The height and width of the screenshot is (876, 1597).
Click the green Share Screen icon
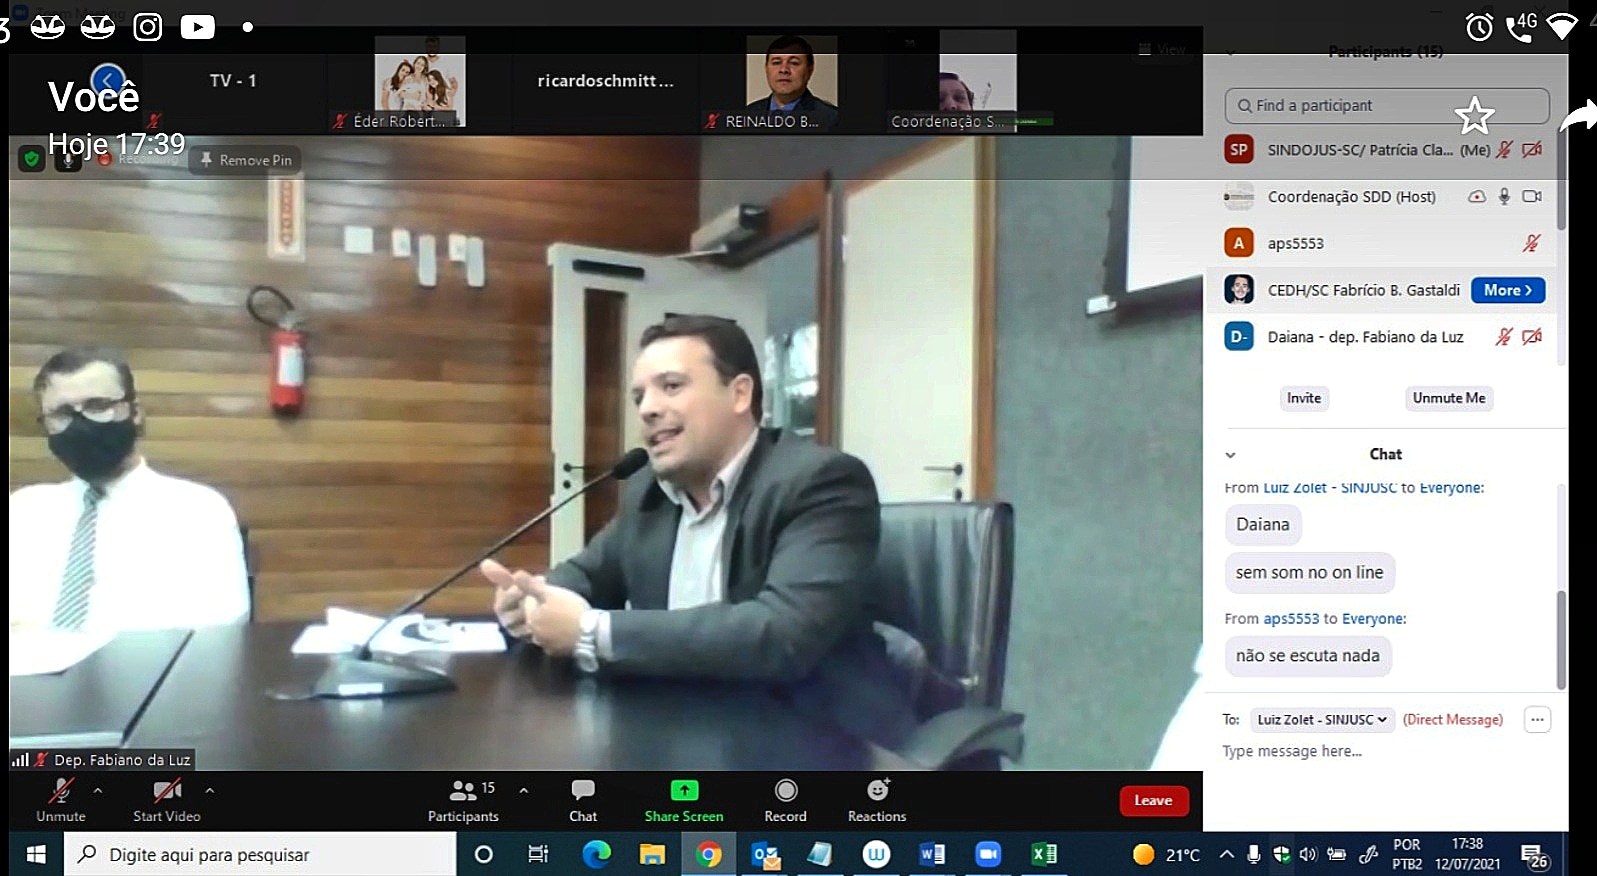[684, 791]
